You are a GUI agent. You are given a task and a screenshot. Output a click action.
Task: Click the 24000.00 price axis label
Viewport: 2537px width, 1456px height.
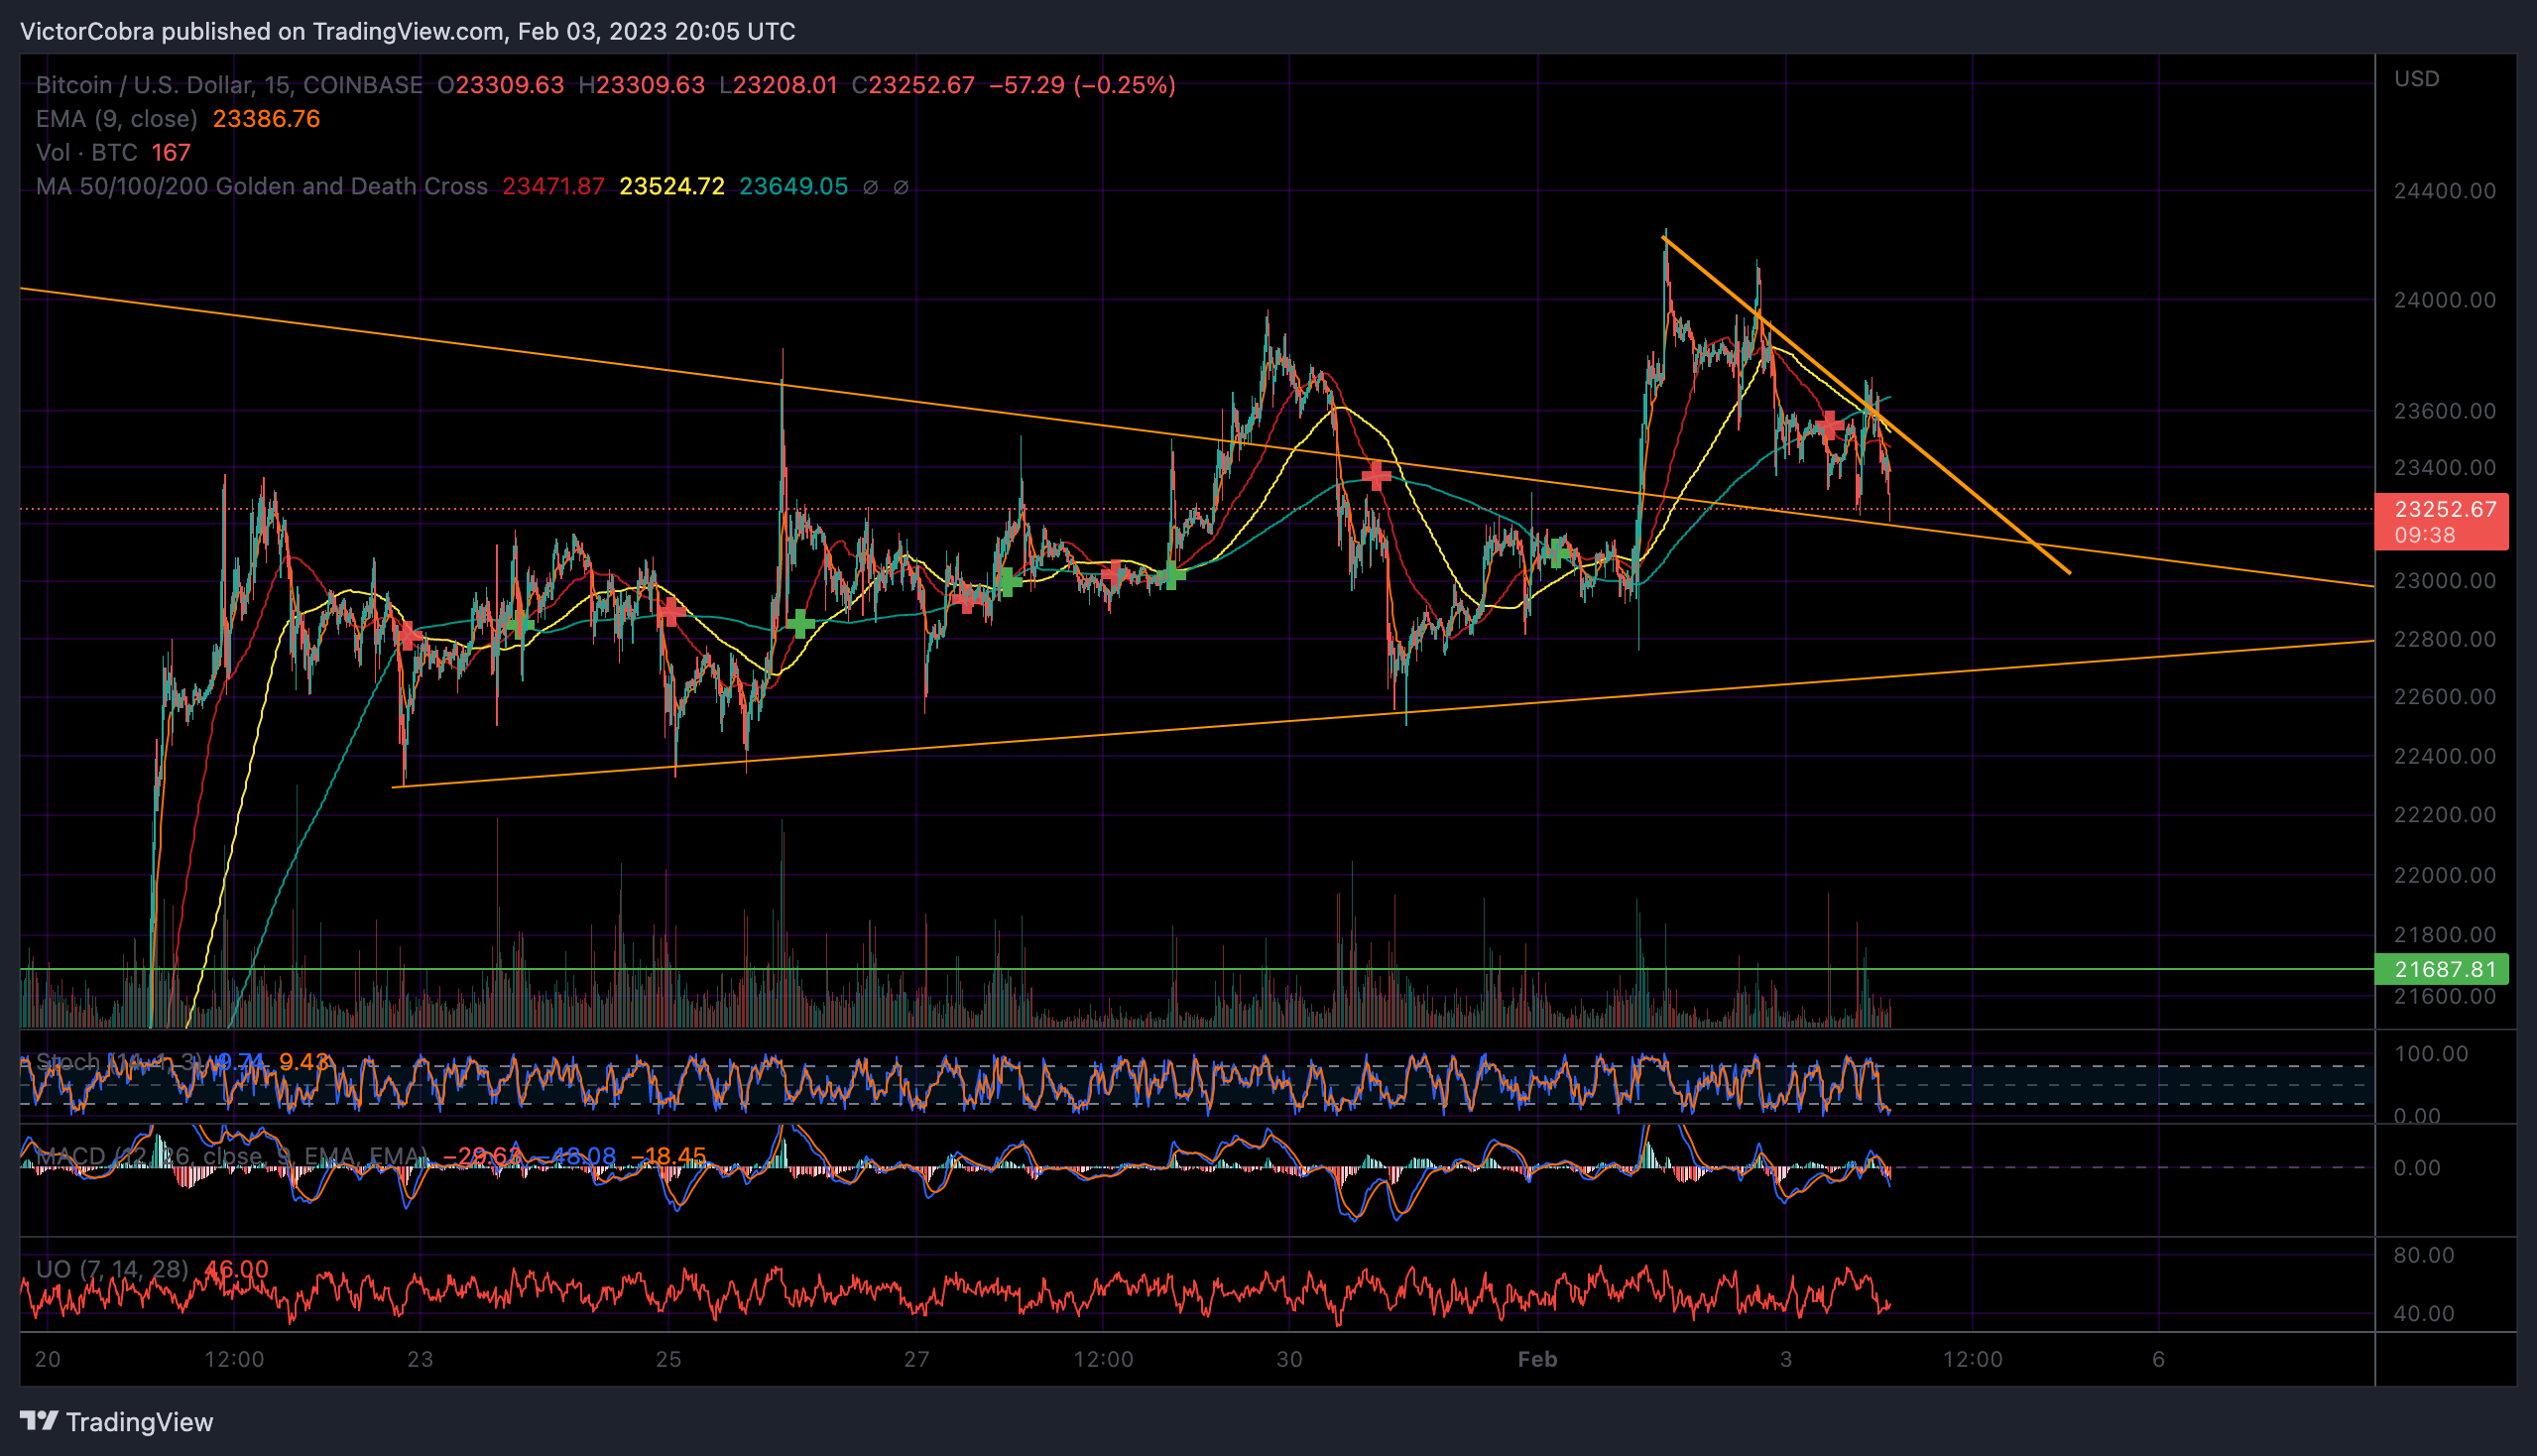pyautogui.click(x=2444, y=300)
